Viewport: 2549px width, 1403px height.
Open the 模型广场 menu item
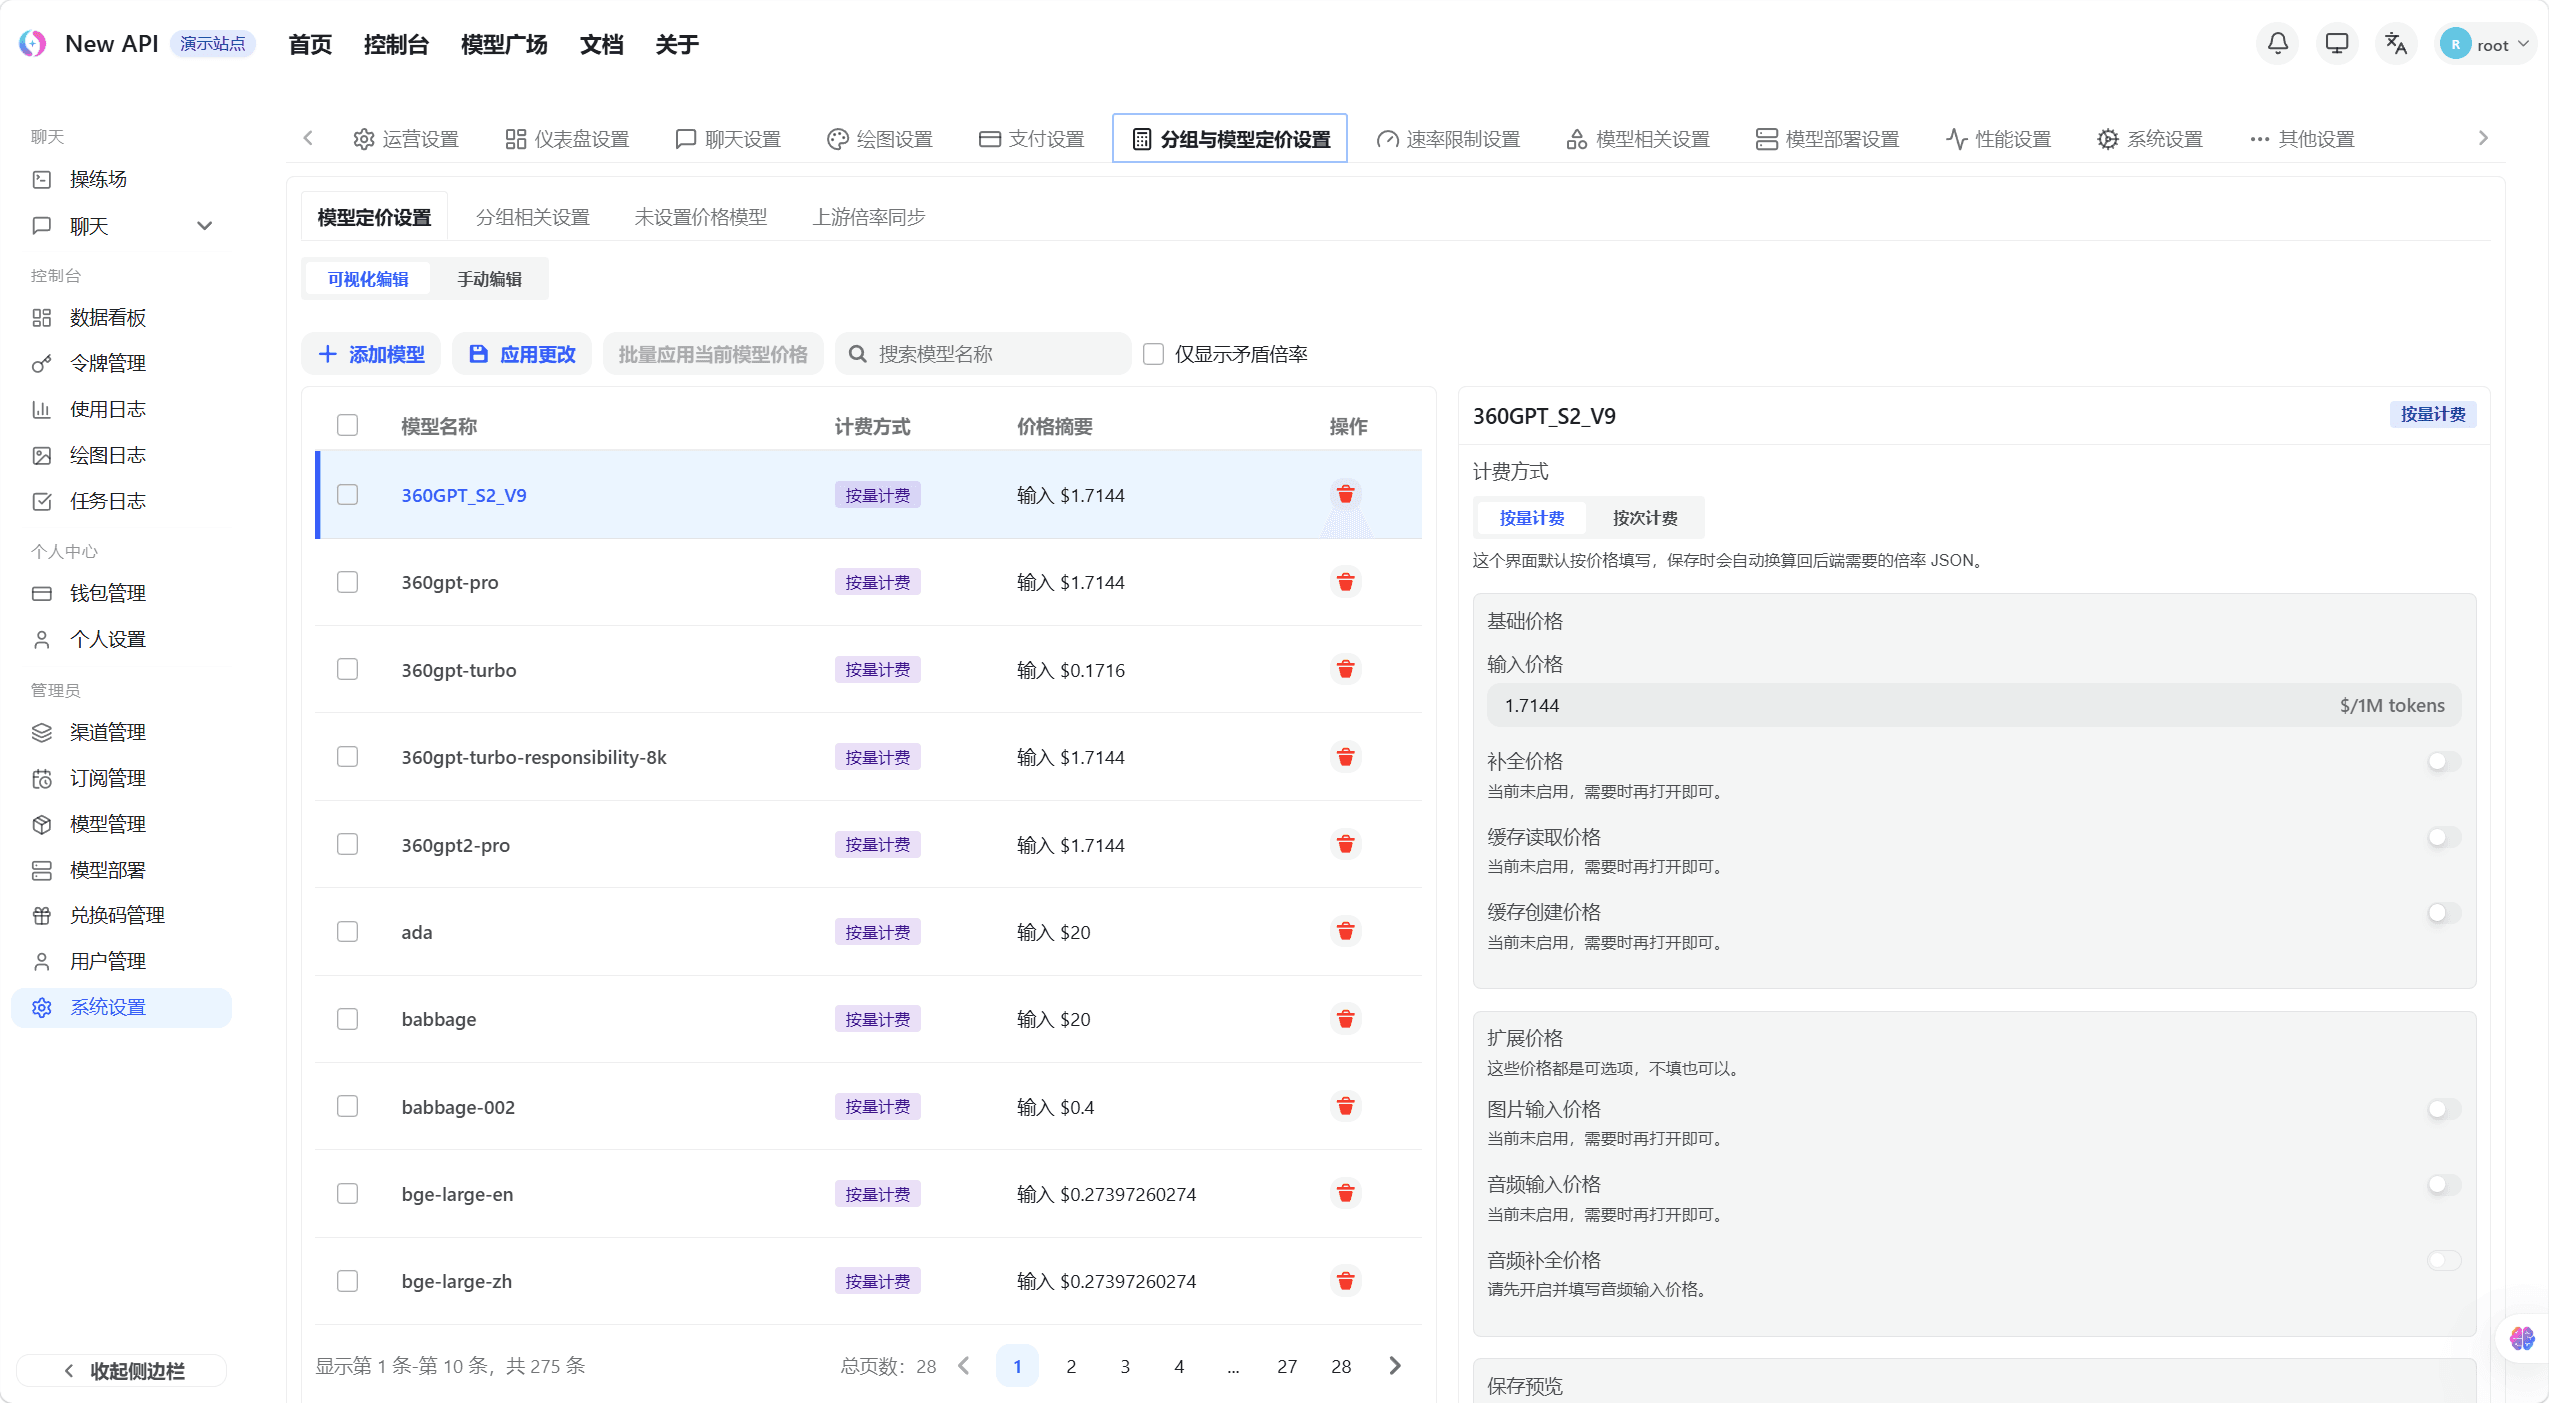click(504, 44)
